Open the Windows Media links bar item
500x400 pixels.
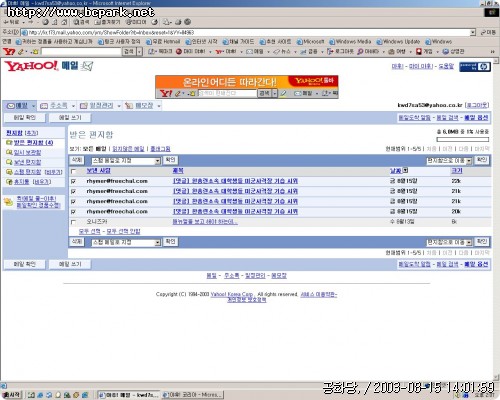pos(350,42)
